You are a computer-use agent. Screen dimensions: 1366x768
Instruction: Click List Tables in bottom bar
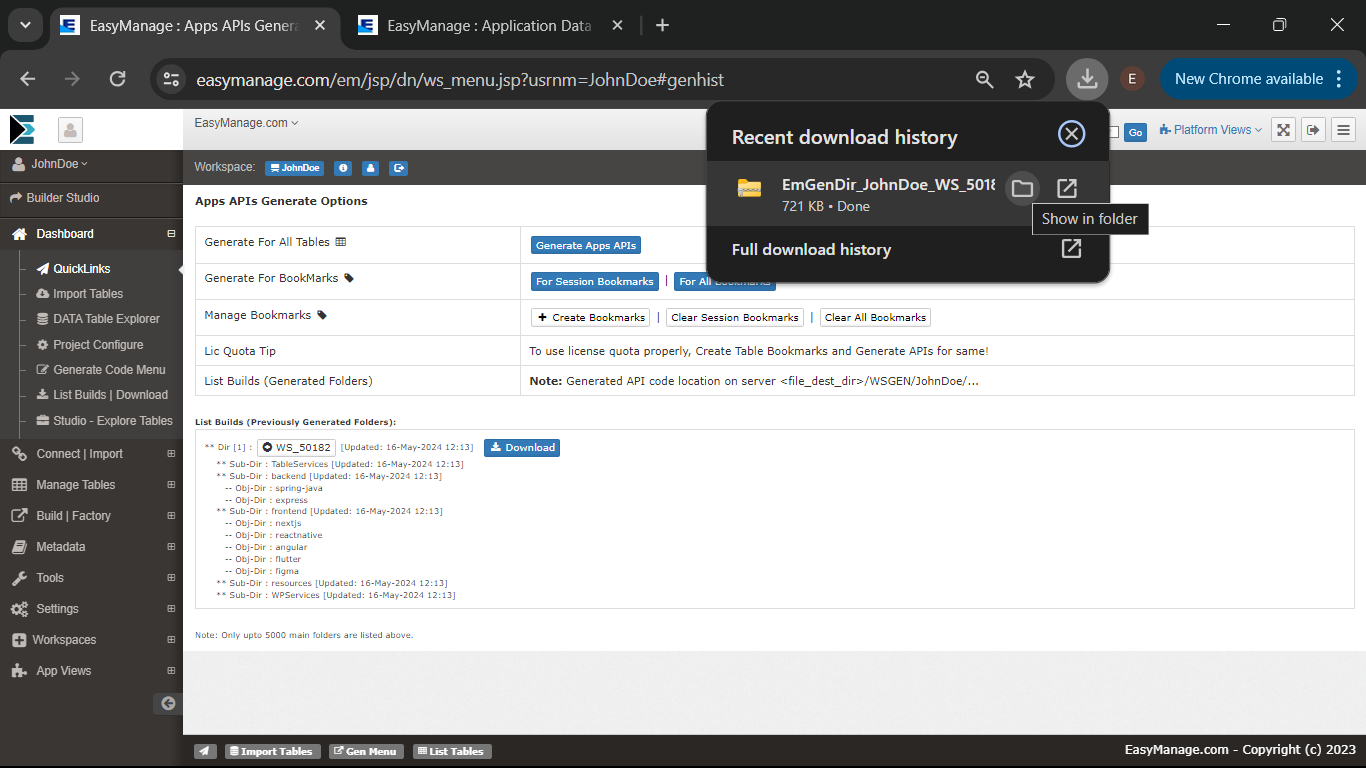452,751
